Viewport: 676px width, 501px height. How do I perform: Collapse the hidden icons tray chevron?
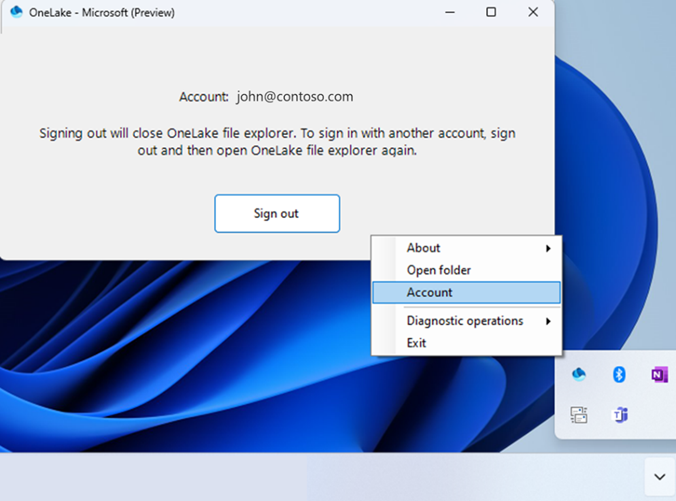click(660, 477)
